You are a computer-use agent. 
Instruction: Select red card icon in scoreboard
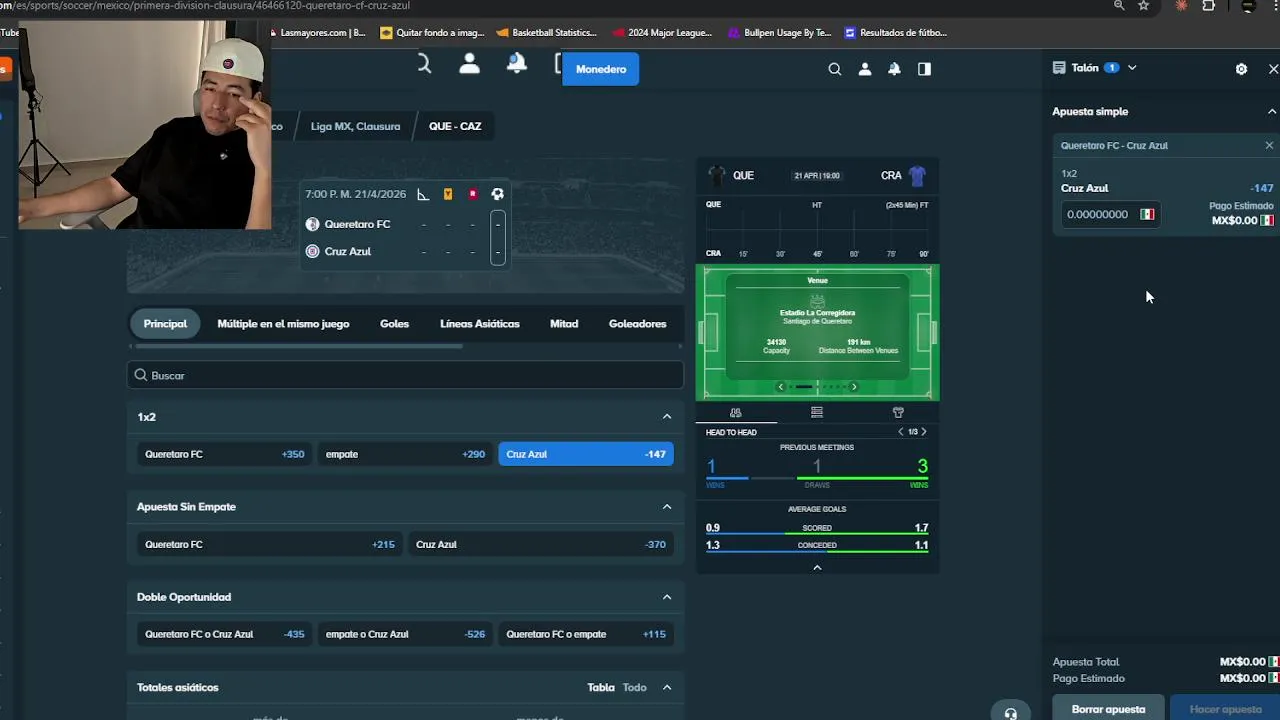click(473, 194)
